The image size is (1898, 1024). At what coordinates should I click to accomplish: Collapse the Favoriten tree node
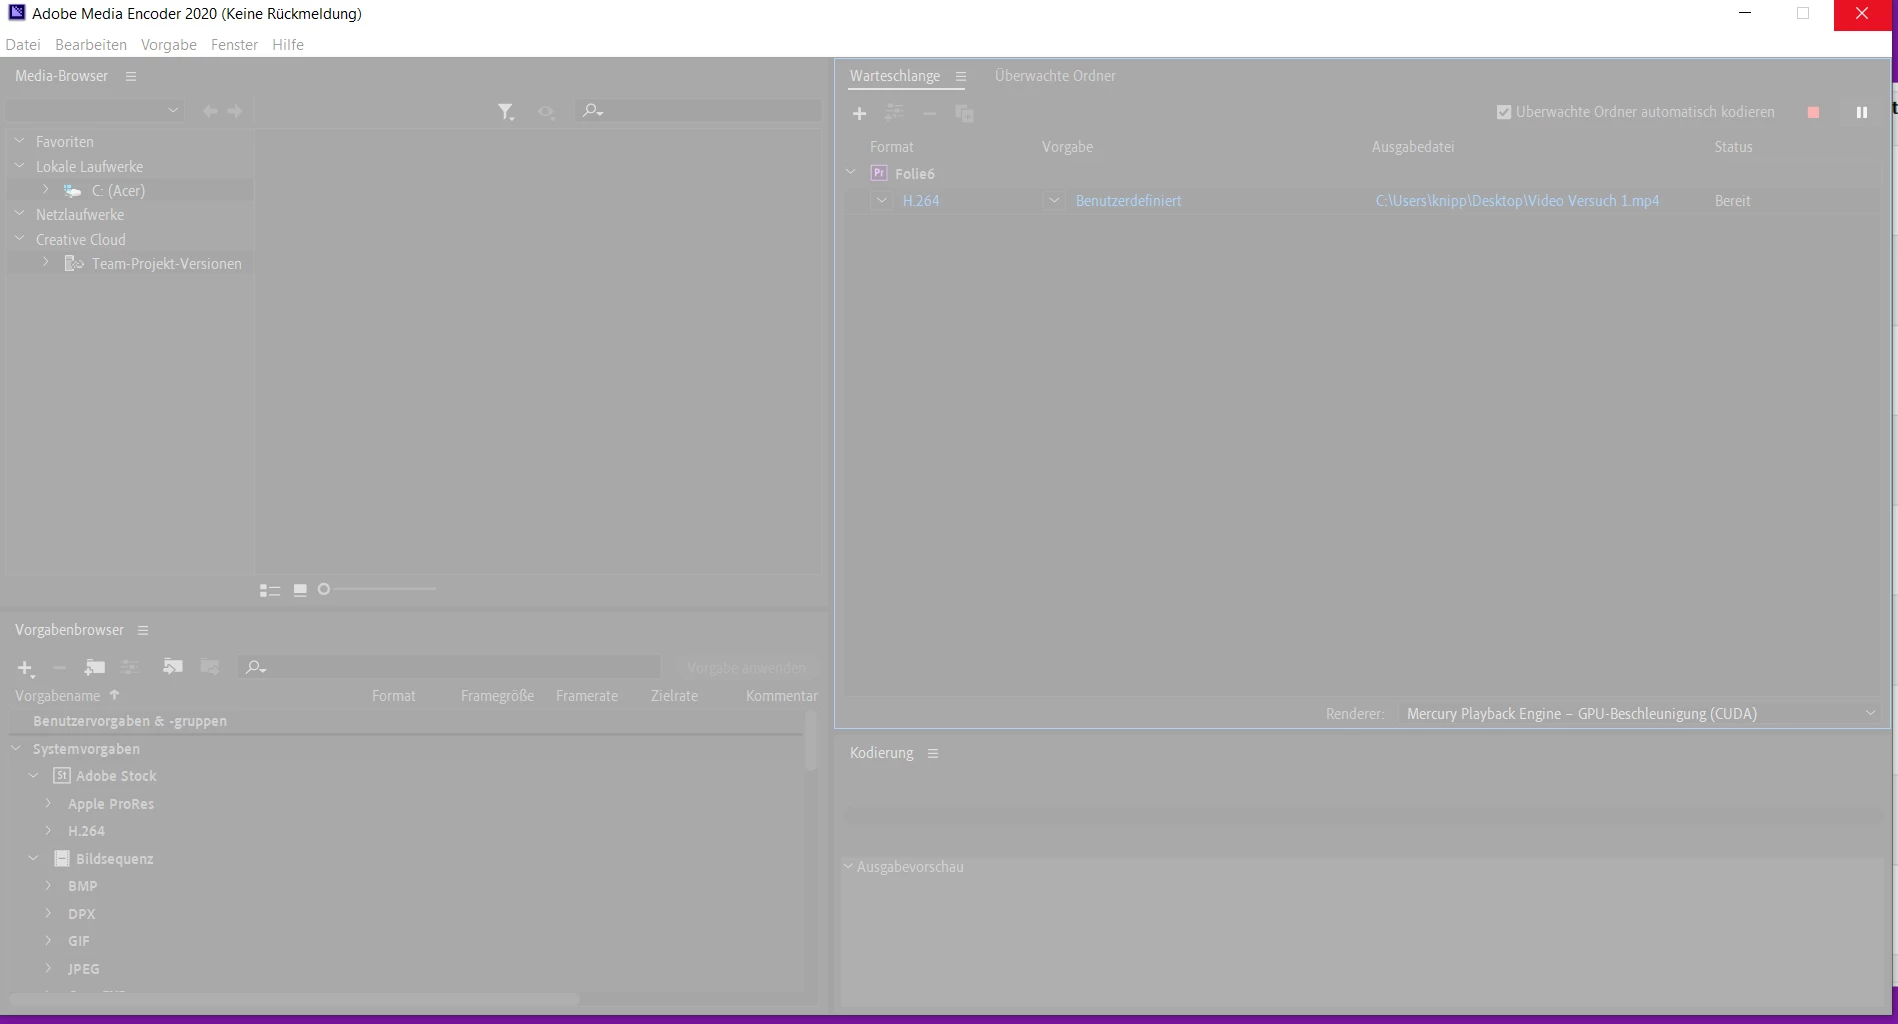coord(19,141)
